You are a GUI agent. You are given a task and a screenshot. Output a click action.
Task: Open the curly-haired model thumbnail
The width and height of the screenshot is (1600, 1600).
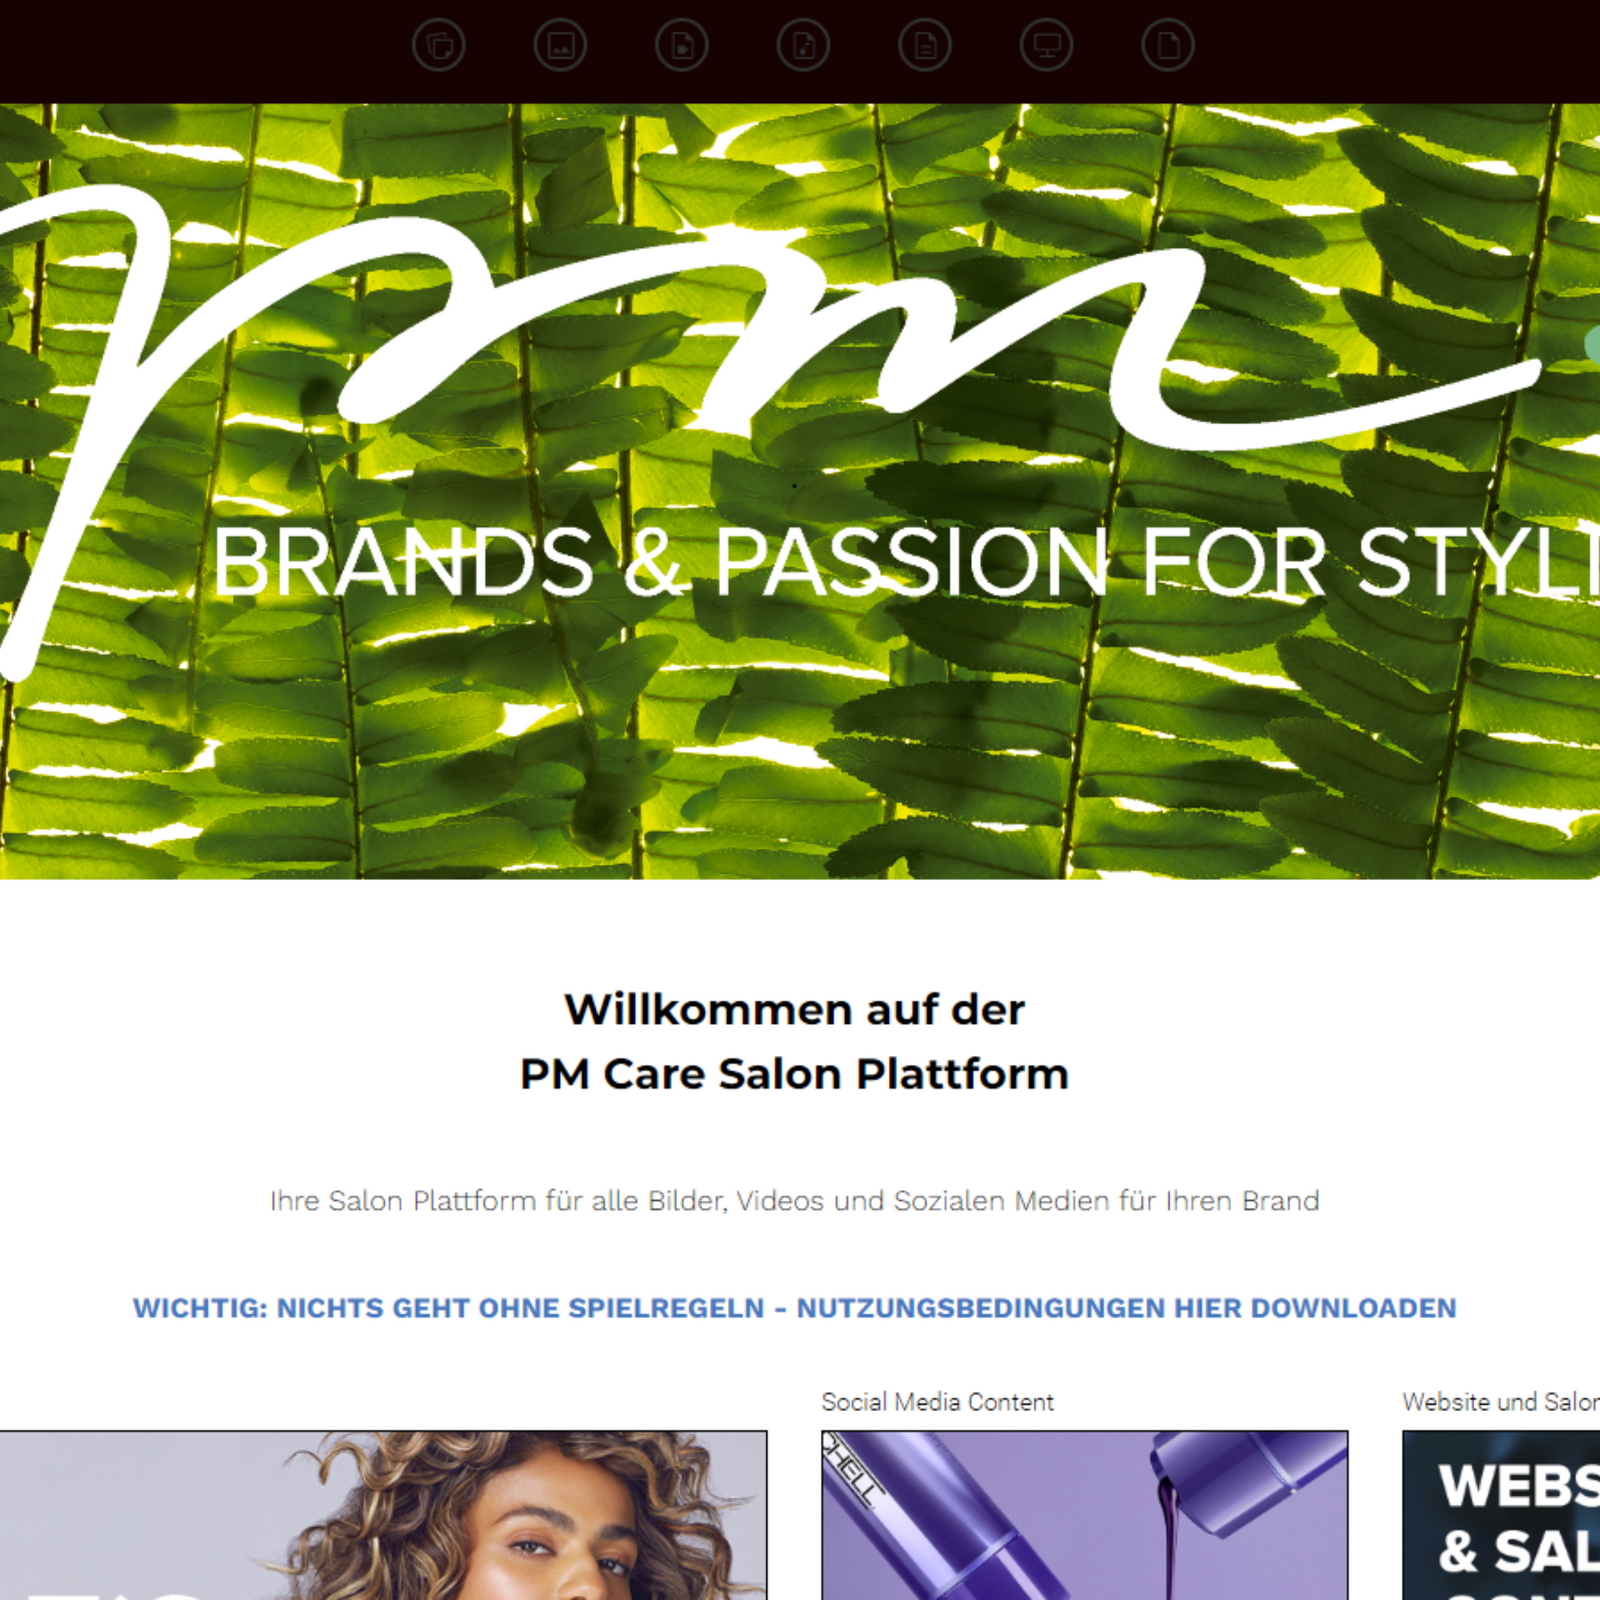pos(383,1515)
